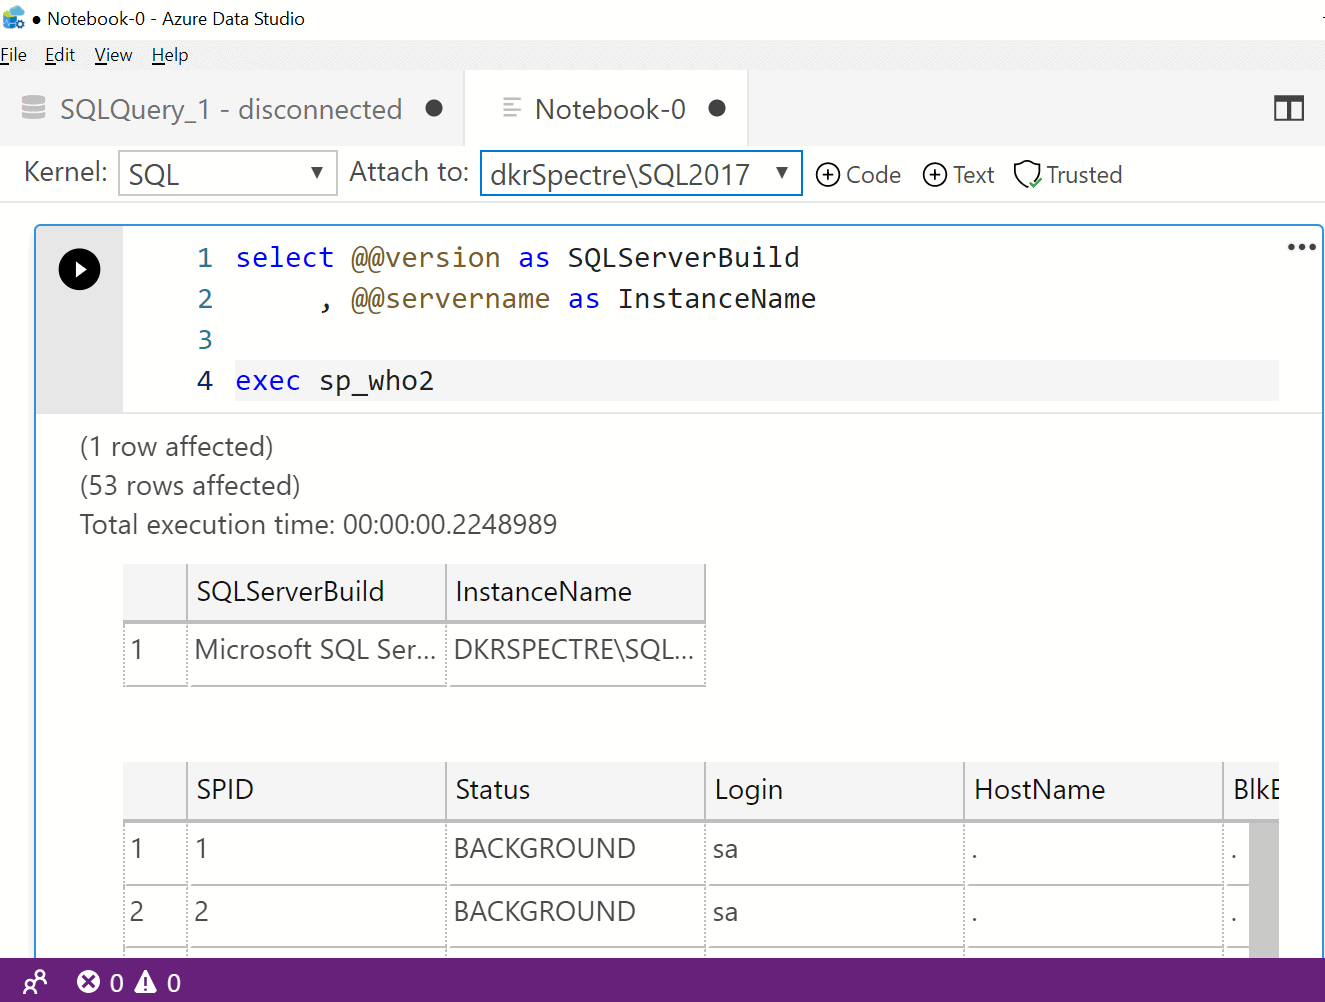Click the split editor layout icon
This screenshot has width=1325, height=1002.
tap(1288, 109)
